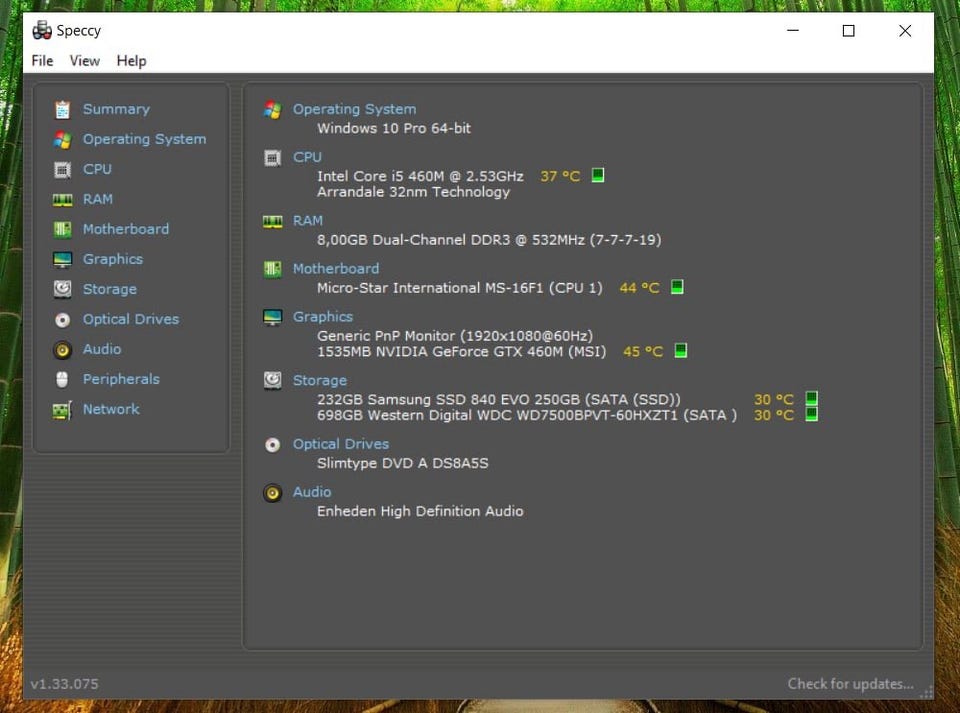Click the CPU chip icon in sidebar
The width and height of the screenshot is (960, 713).
(x=62, y=170)
